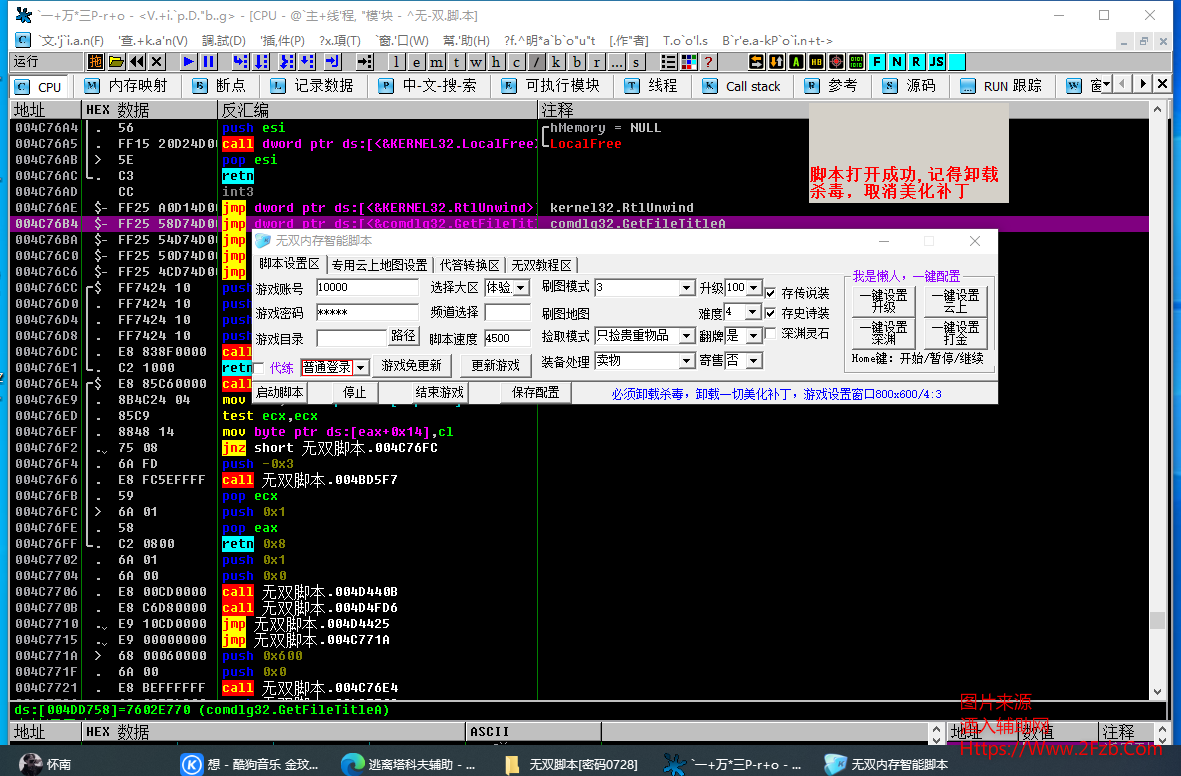The image size is (1181, 776).
Task: Click the Run (play) icon in debugger toolbar
Action: (188, 62)
